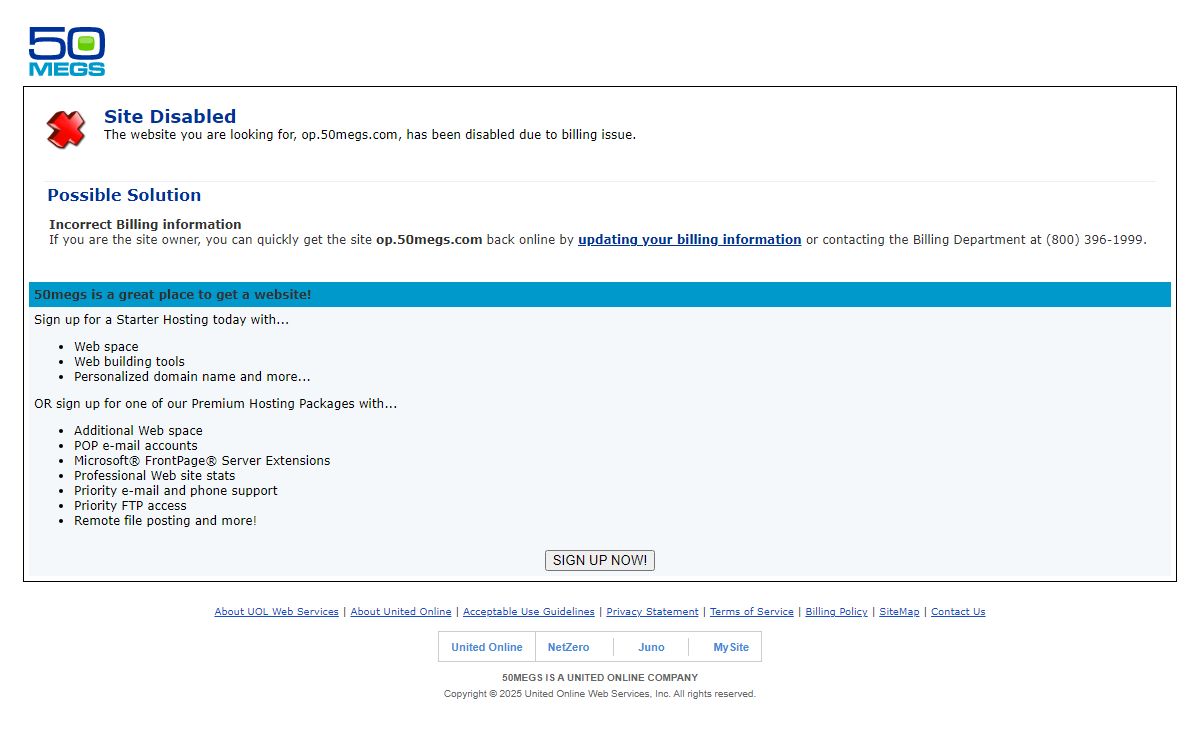Click the Possible Solution heading
The width and height of the screenshot is (1200, 740).
point(124,195)
